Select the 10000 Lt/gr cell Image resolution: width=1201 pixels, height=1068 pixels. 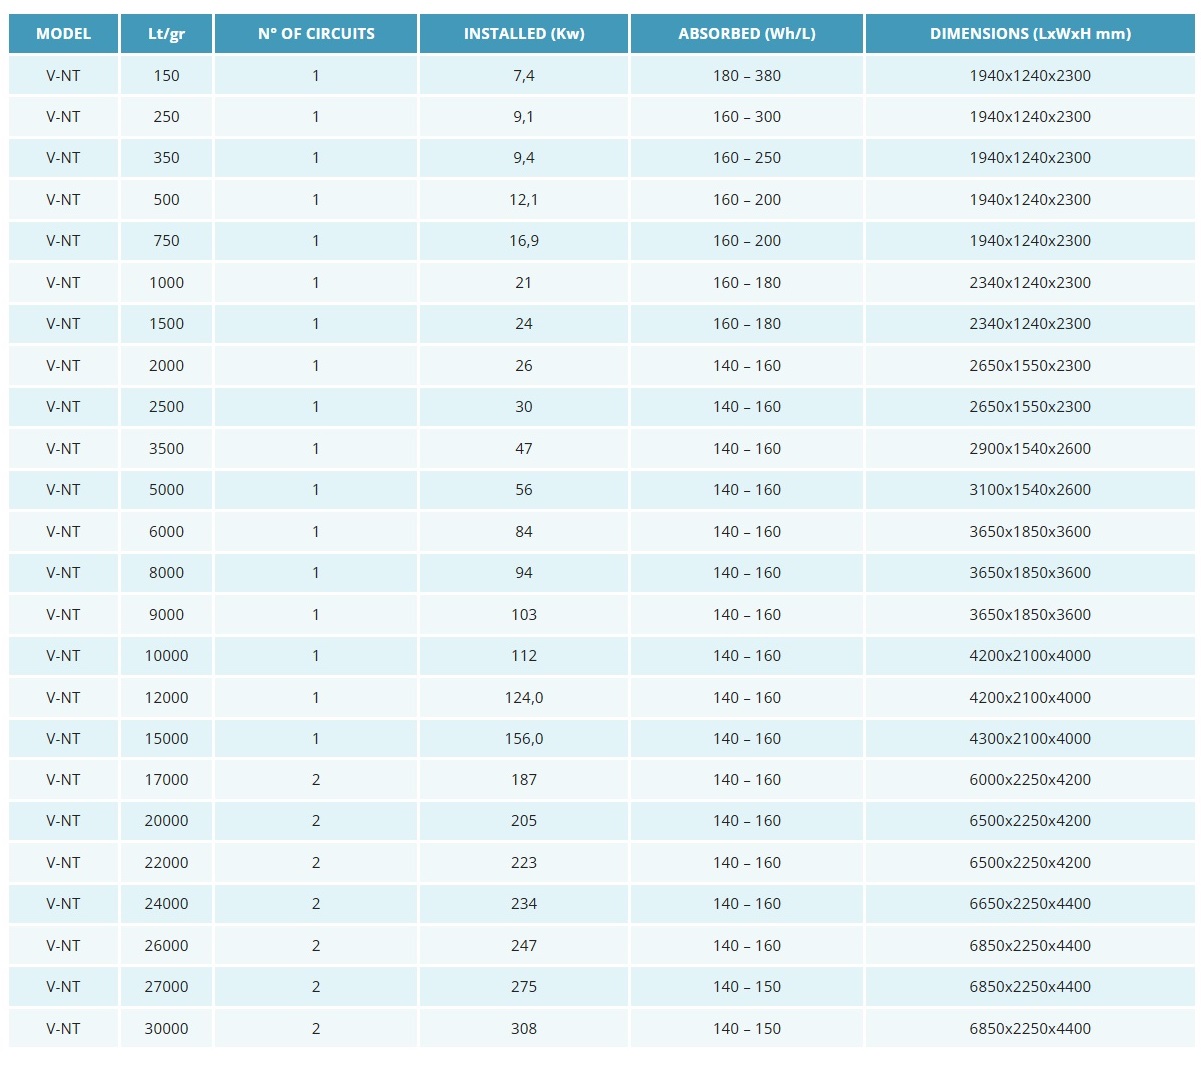pos(166,656)
